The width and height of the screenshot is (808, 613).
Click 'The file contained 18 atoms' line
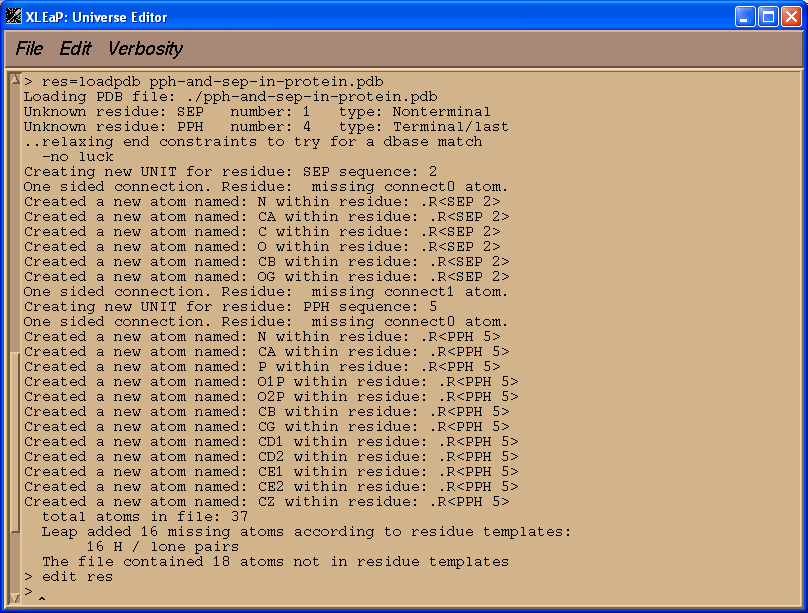(275, 561)
